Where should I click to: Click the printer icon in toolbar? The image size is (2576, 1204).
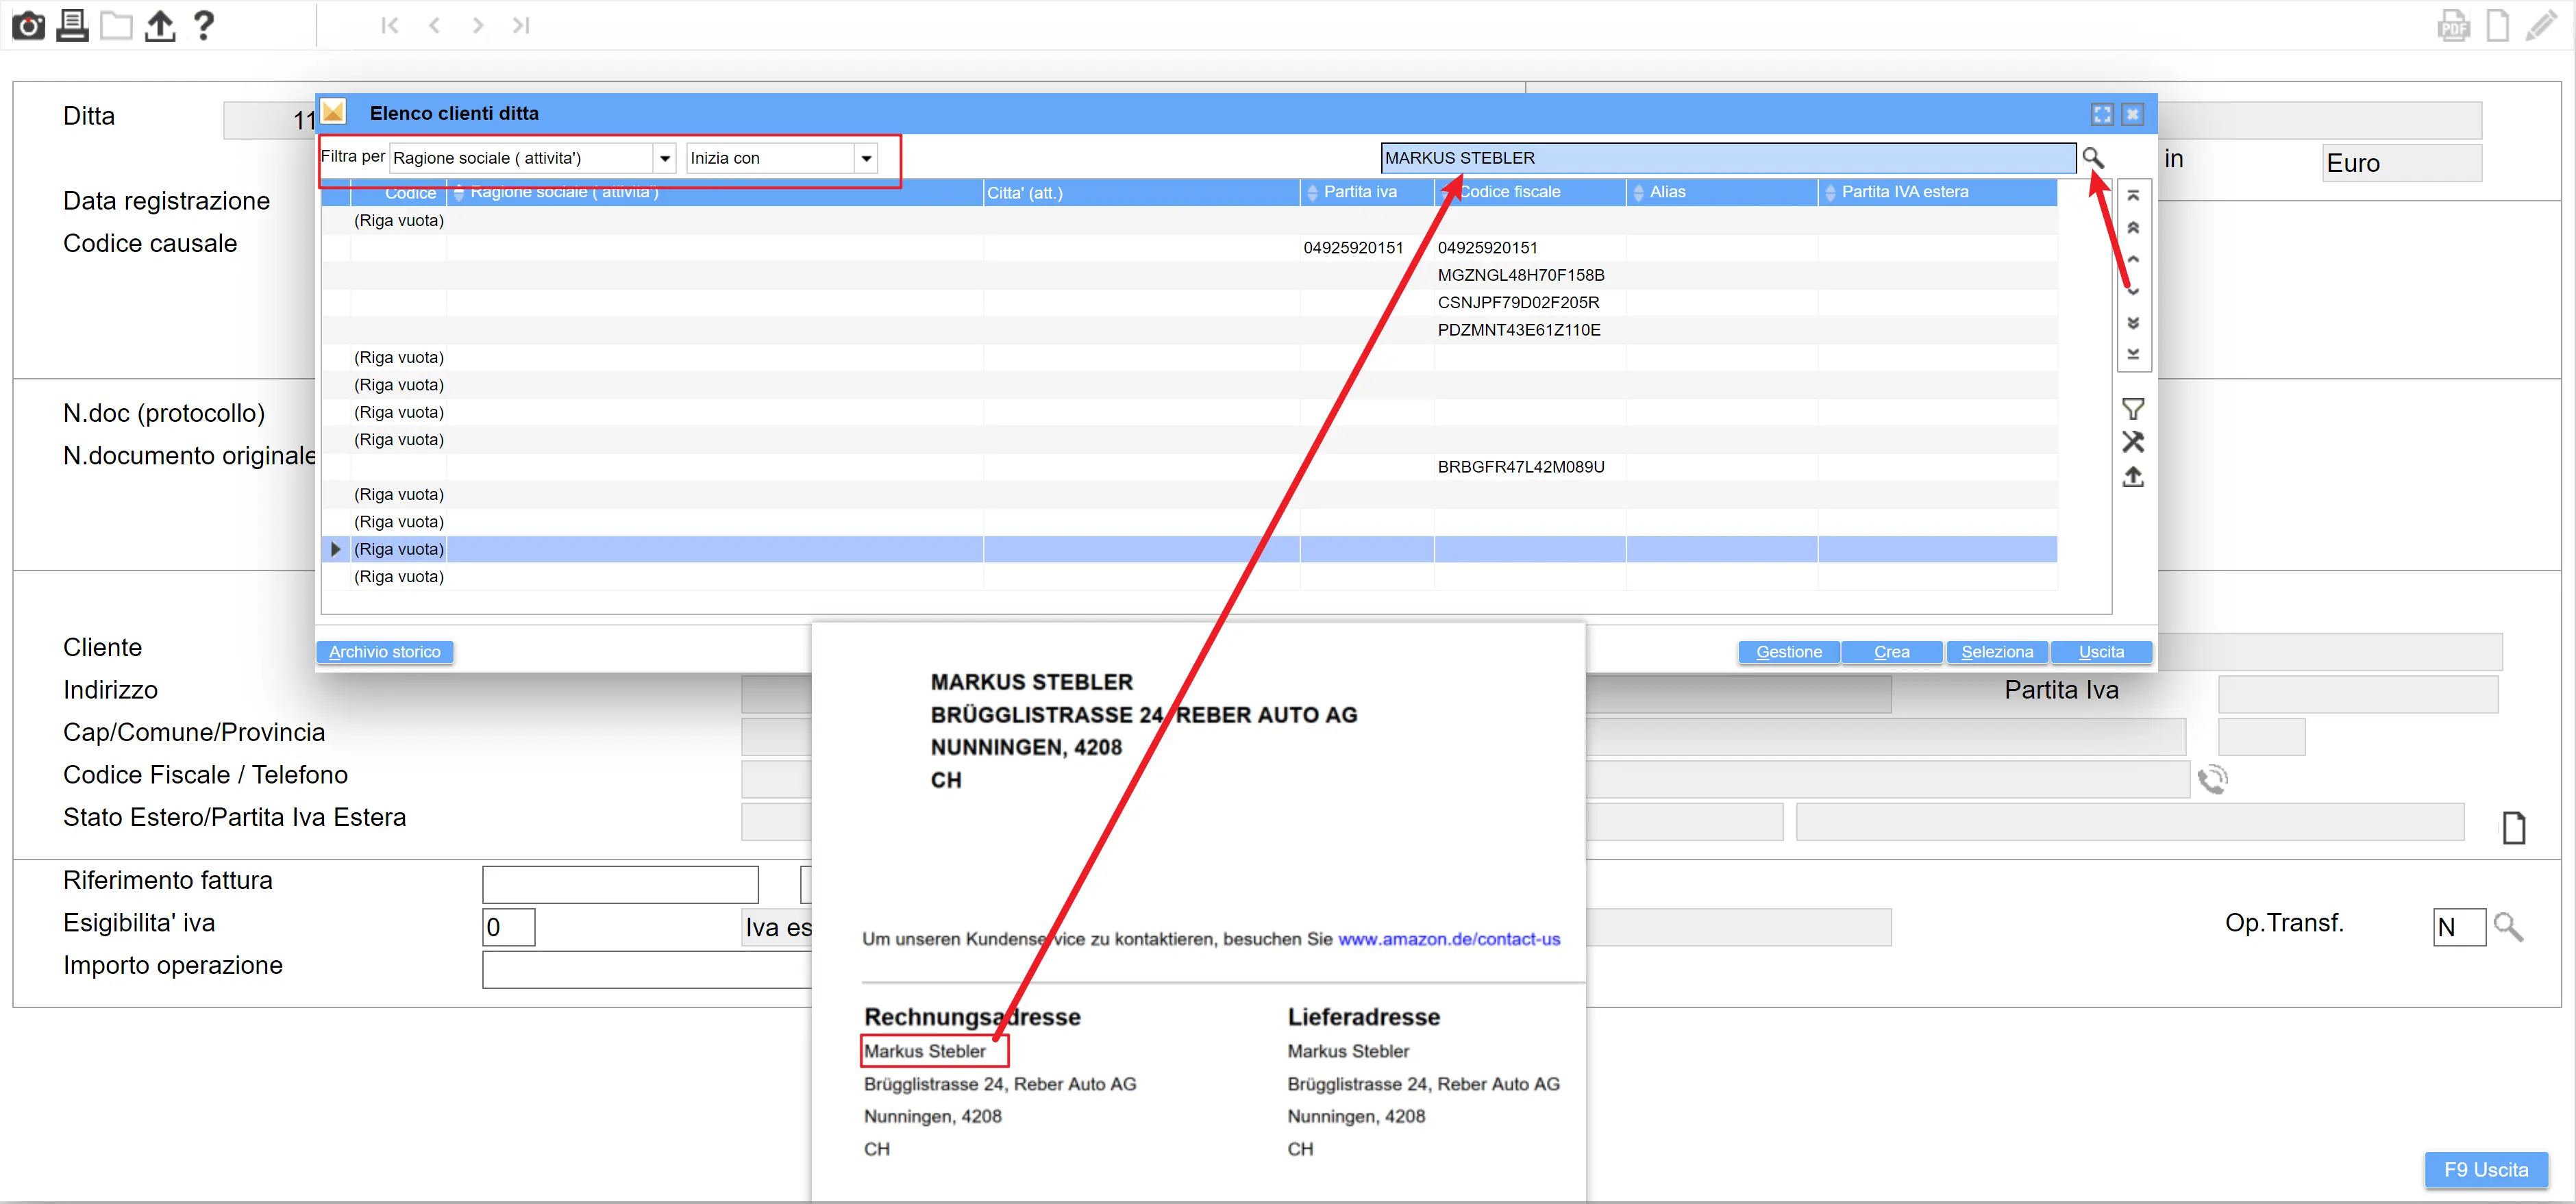(72, 25)
